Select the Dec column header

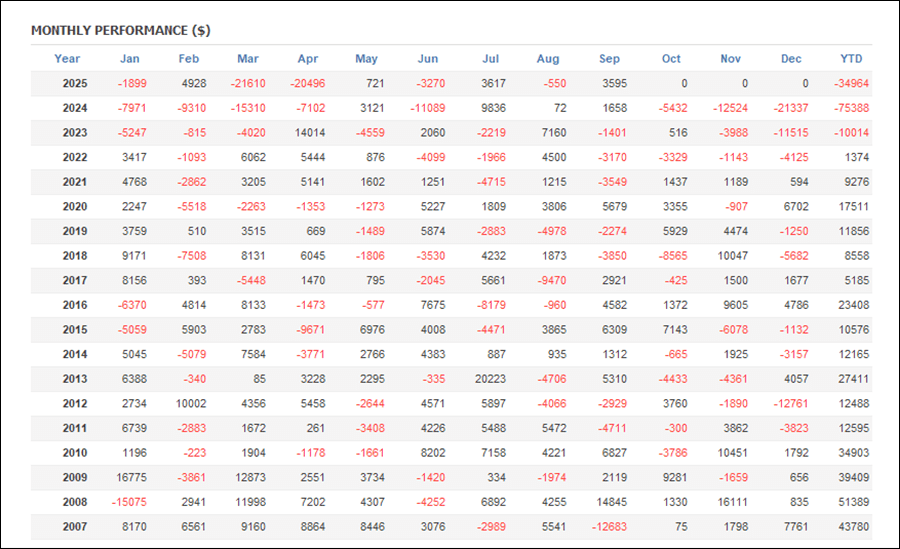791,59
